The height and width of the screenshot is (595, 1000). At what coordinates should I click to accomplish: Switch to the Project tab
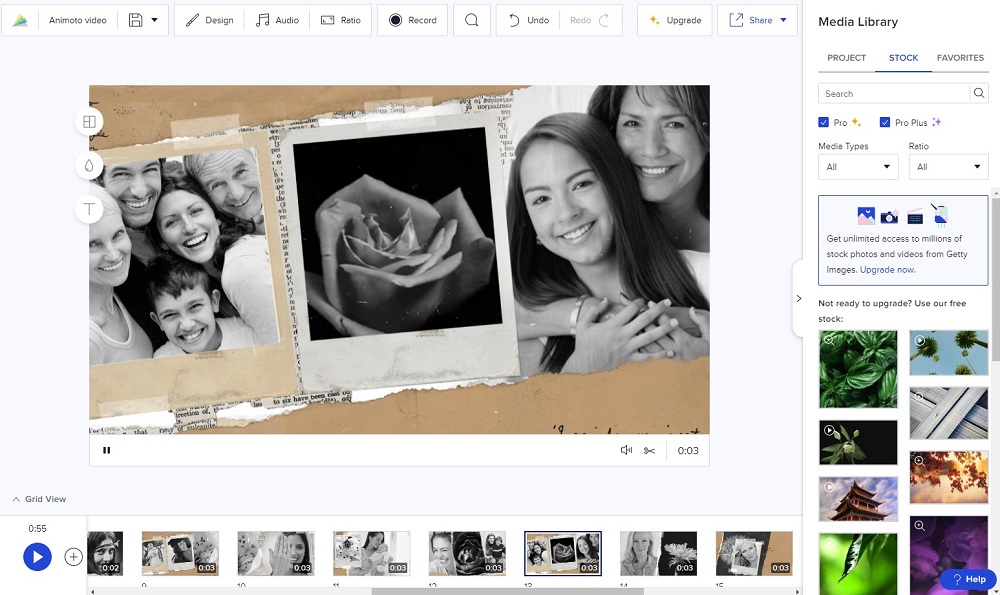coord(846,58)
